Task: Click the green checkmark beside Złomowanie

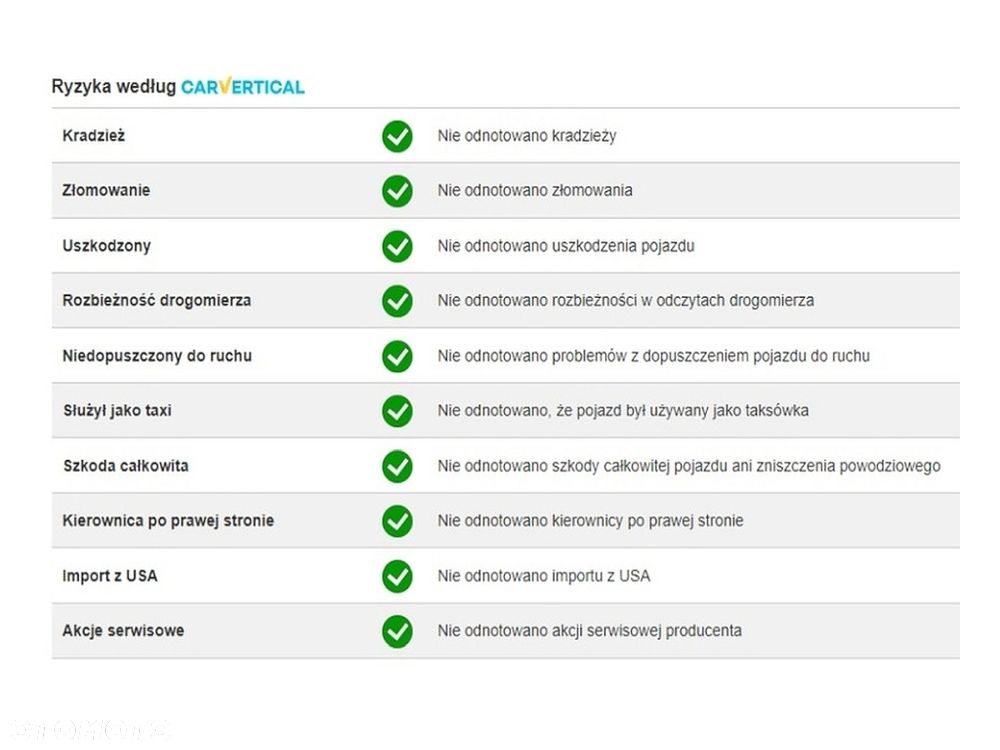Action: tap(397, 191)
